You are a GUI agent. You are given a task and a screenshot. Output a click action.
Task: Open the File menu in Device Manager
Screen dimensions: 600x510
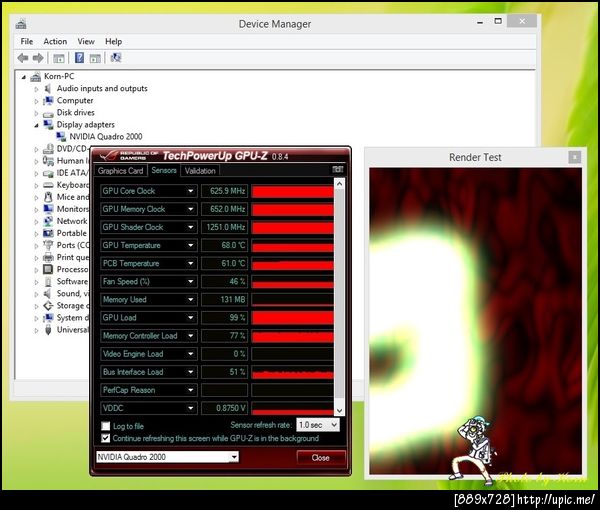coord(27,41)
